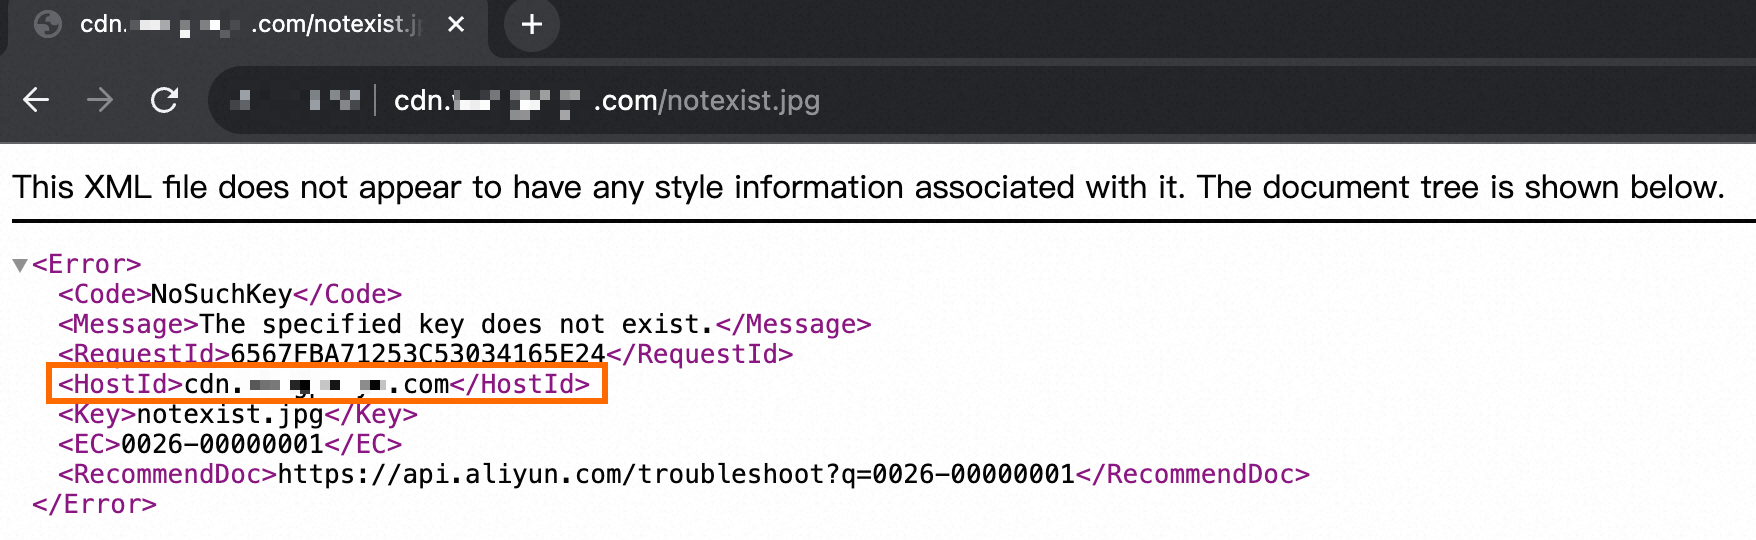Click the NoSuchKey code value
Viewport: 1756px width, 540px height.
pos(221,294)
